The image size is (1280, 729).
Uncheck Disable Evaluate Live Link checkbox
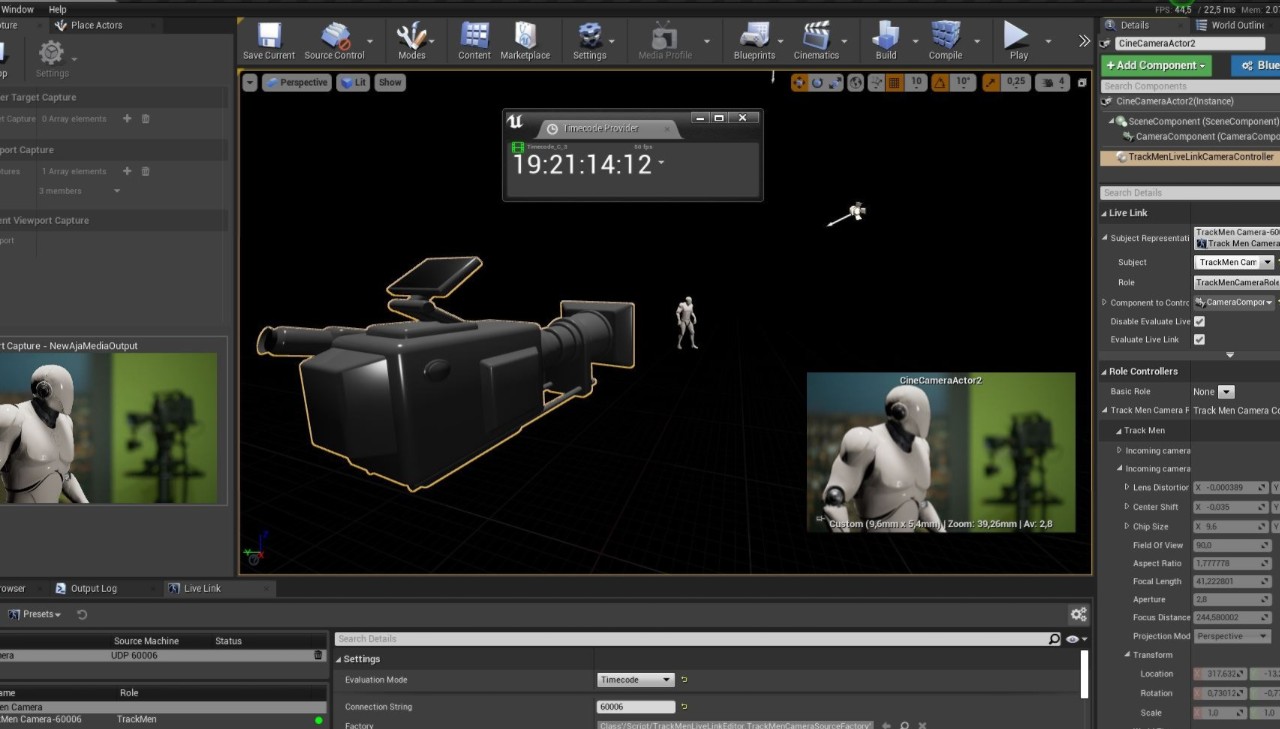pyautogui.click(x=1199, y=321)
